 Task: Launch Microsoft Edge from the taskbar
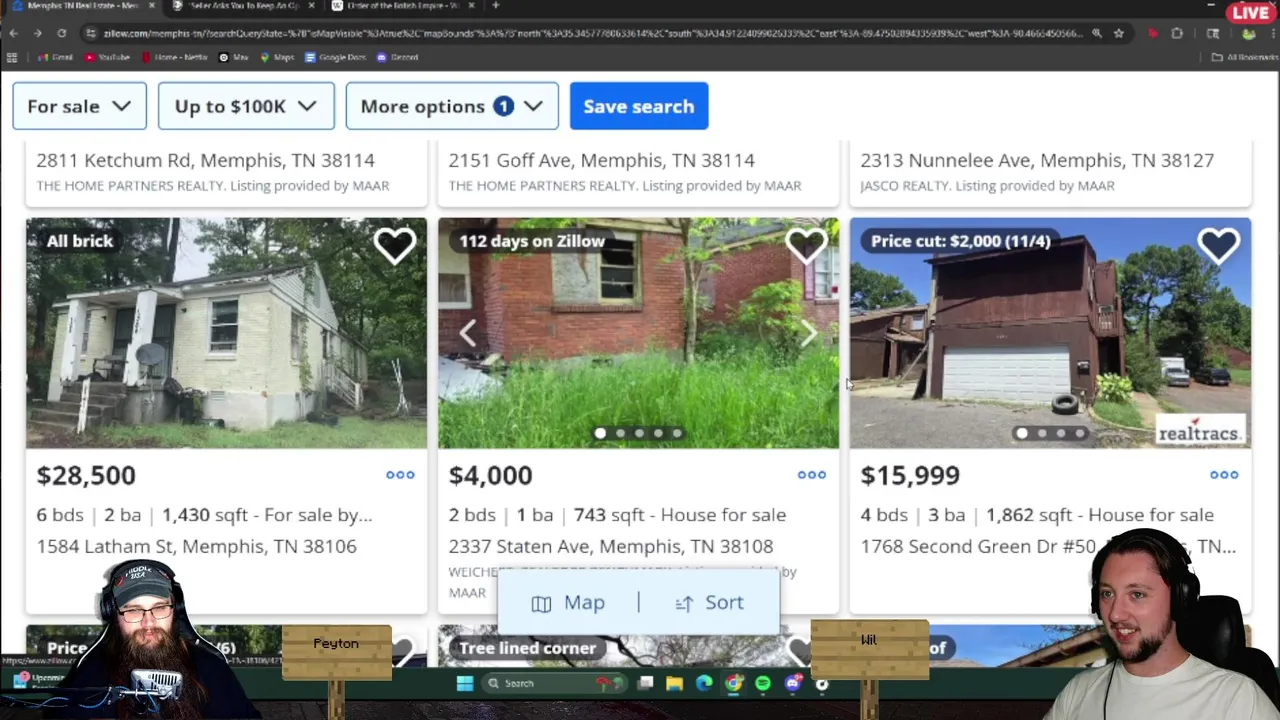(704, 683)
